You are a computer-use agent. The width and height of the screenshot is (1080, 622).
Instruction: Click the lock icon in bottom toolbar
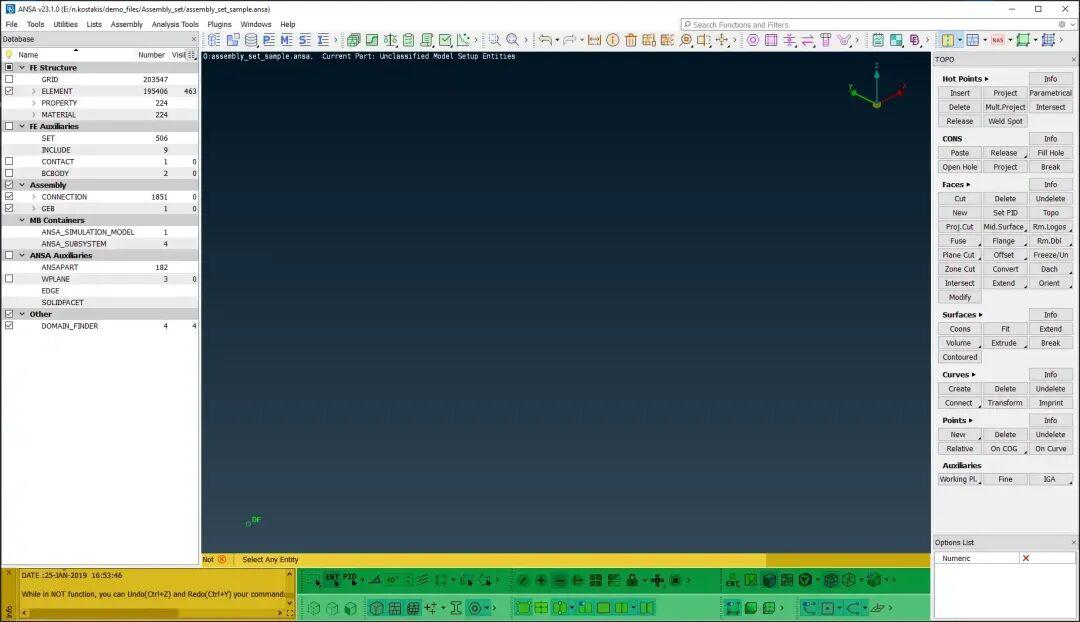click(632, 580)
